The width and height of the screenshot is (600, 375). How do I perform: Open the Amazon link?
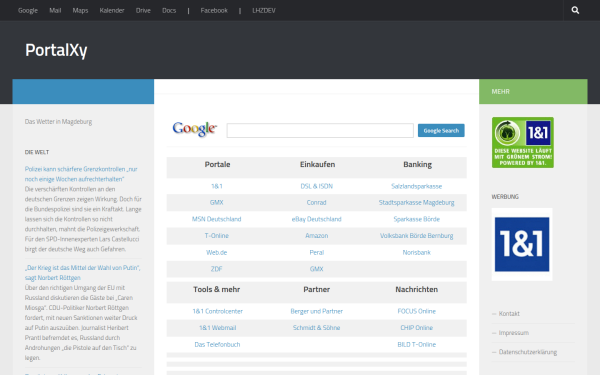tap(316, 236)
